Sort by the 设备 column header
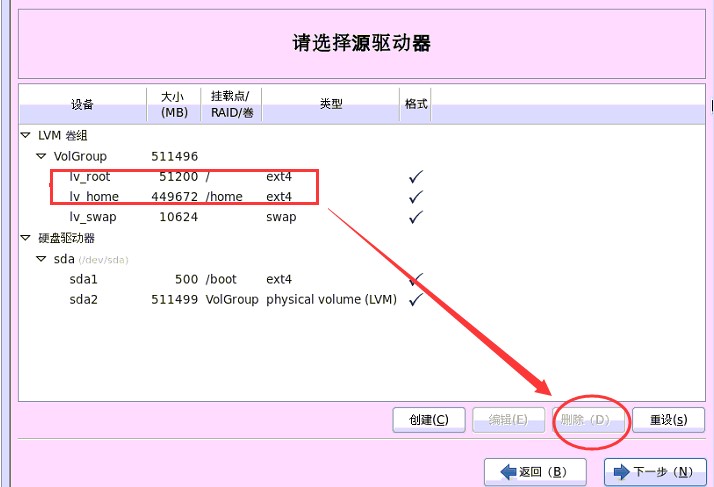This screenshot has width=714, height=487. (82, 104)
